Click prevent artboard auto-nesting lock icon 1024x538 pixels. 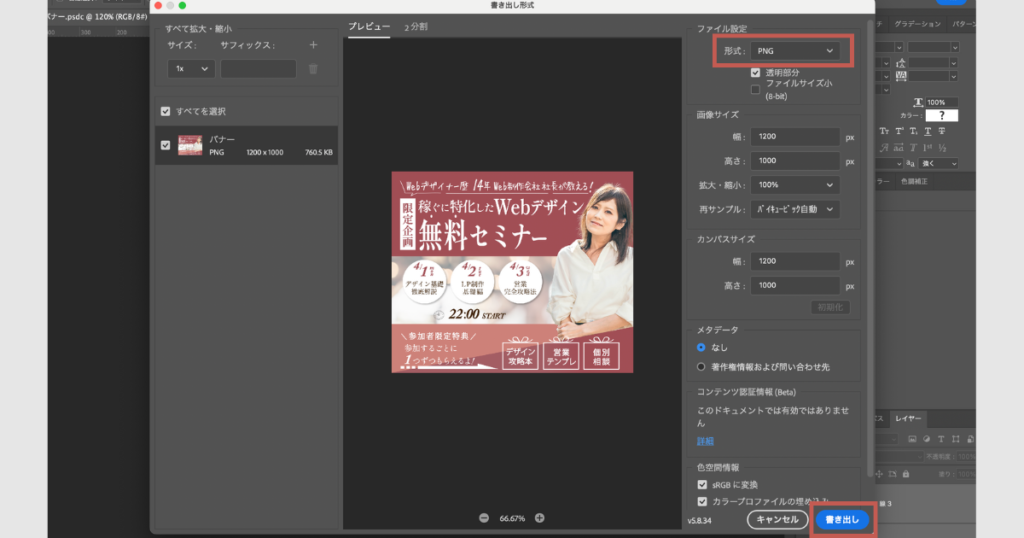pos(892,474)
